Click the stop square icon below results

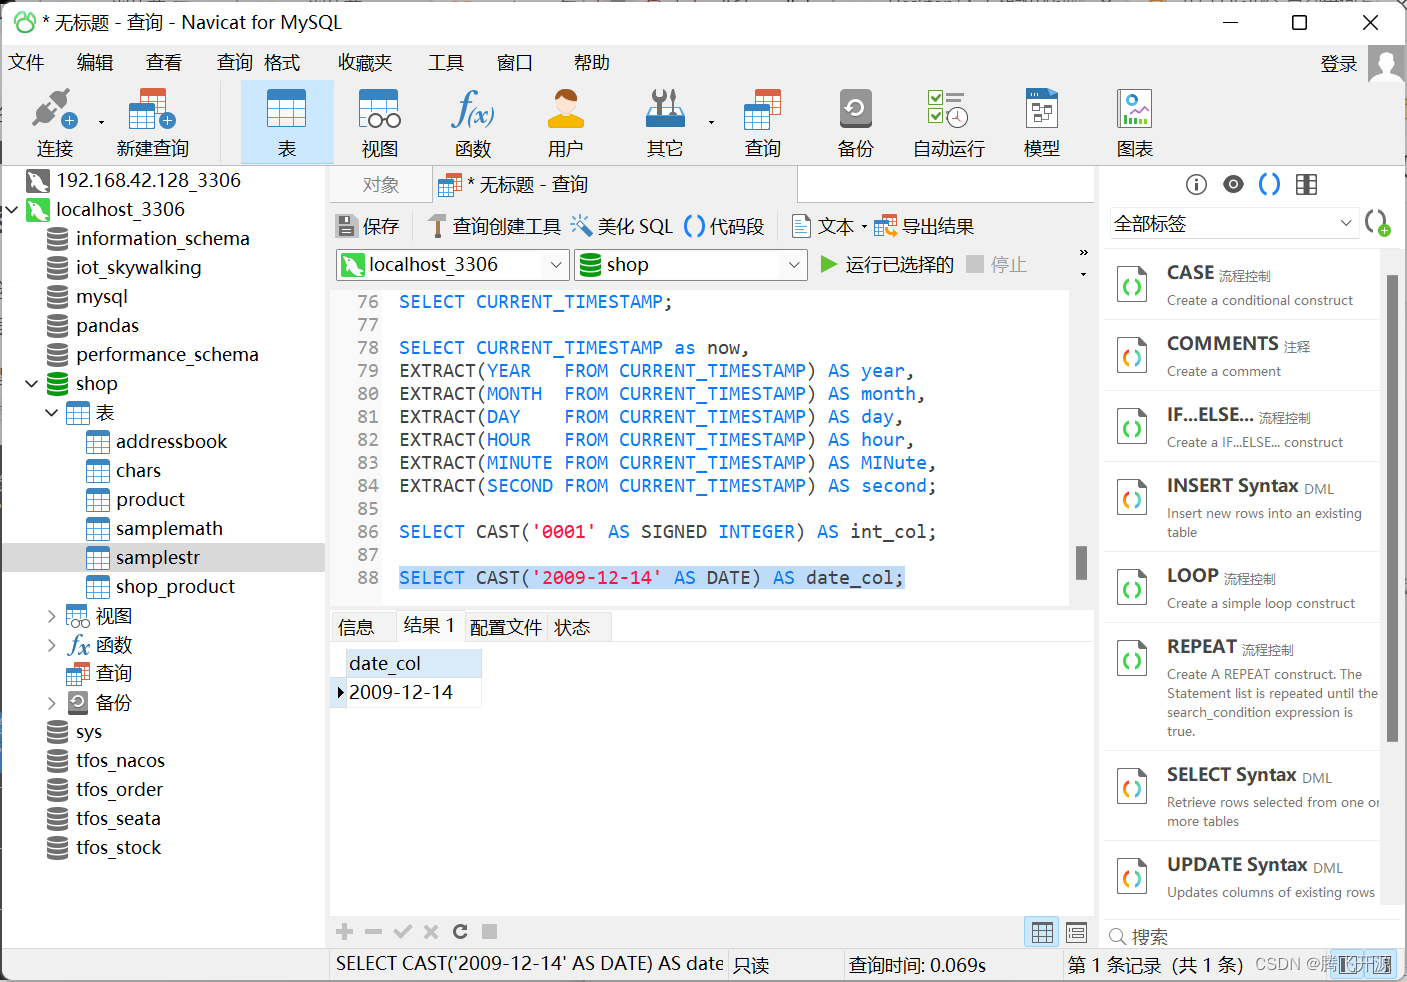click(489, 932)
